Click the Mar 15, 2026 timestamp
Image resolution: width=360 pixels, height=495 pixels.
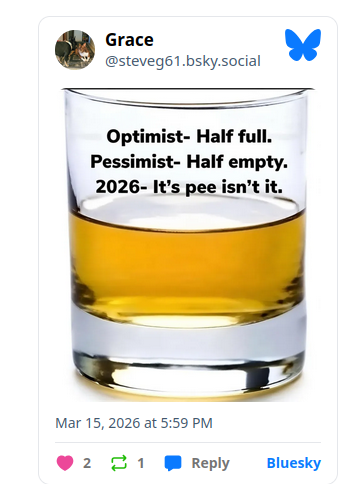[134, 423]
